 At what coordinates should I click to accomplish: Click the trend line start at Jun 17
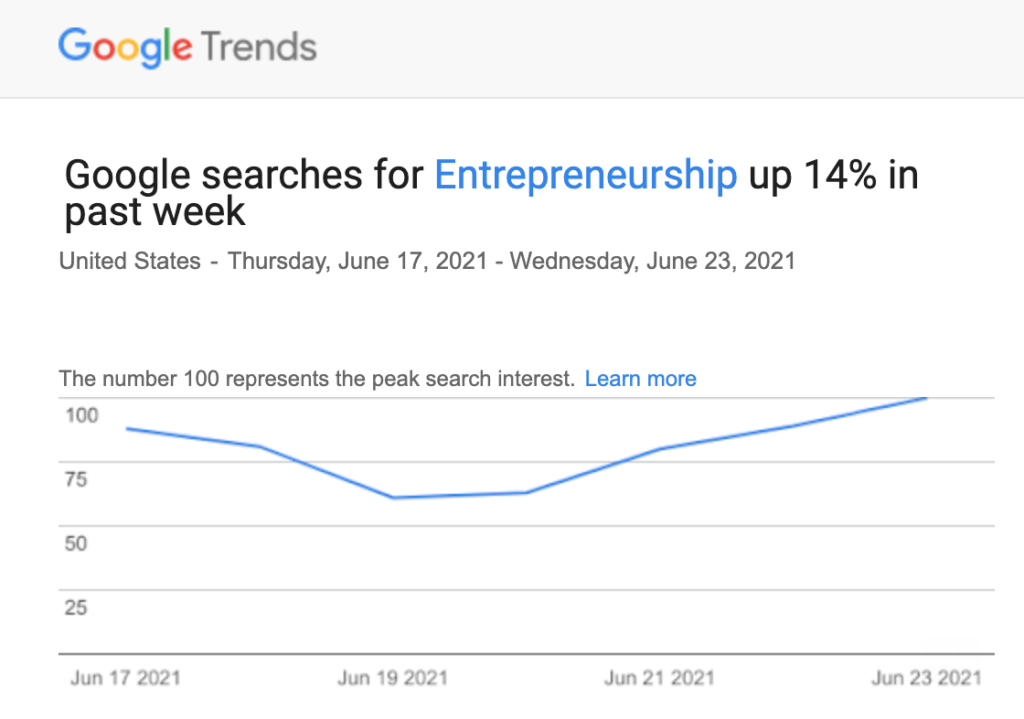point(127,429)
